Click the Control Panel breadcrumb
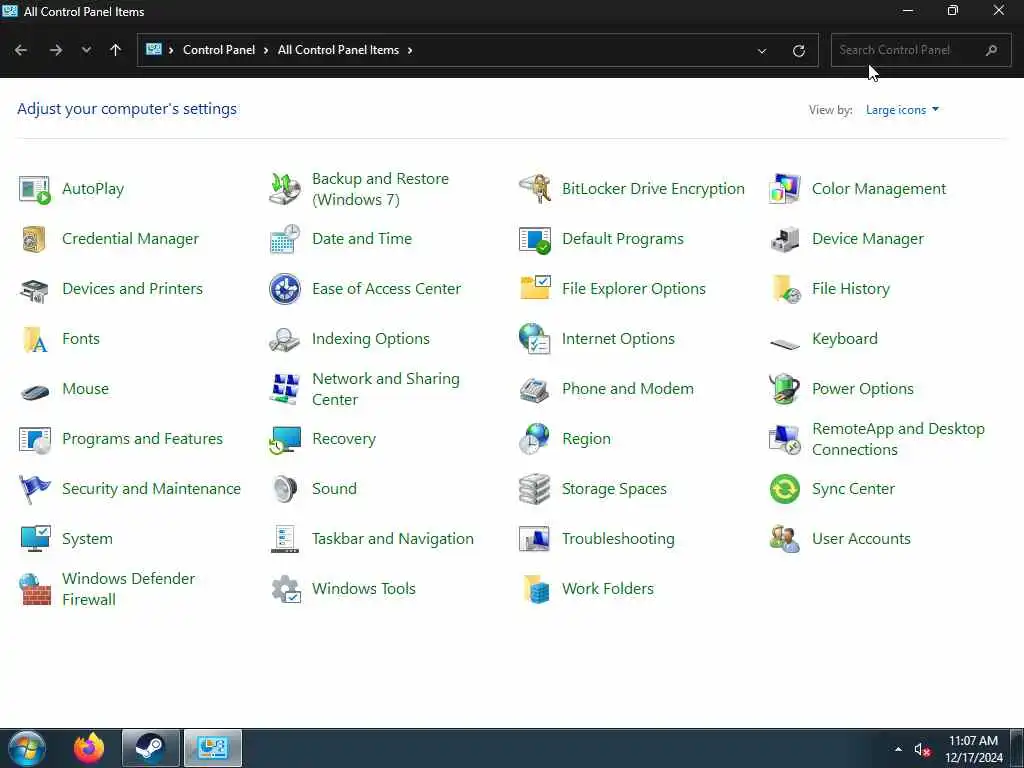1024x768 pixels. 219,50
